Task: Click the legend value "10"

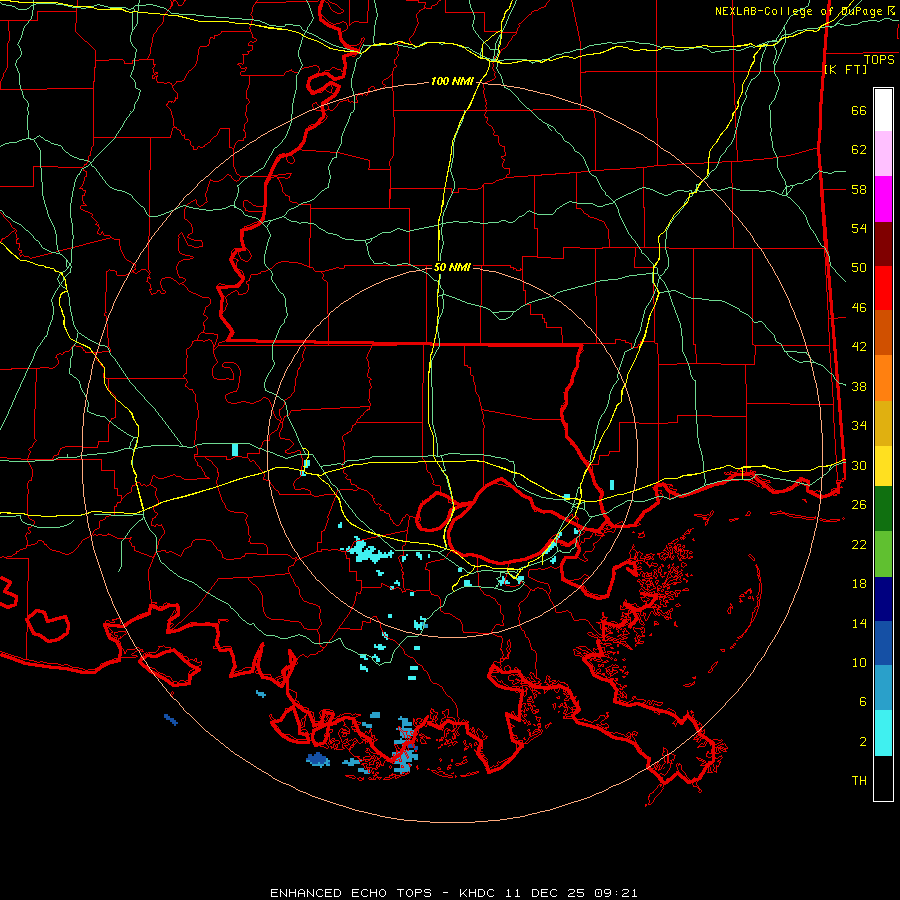Action: pyautogui.click(x=859, y=662)
